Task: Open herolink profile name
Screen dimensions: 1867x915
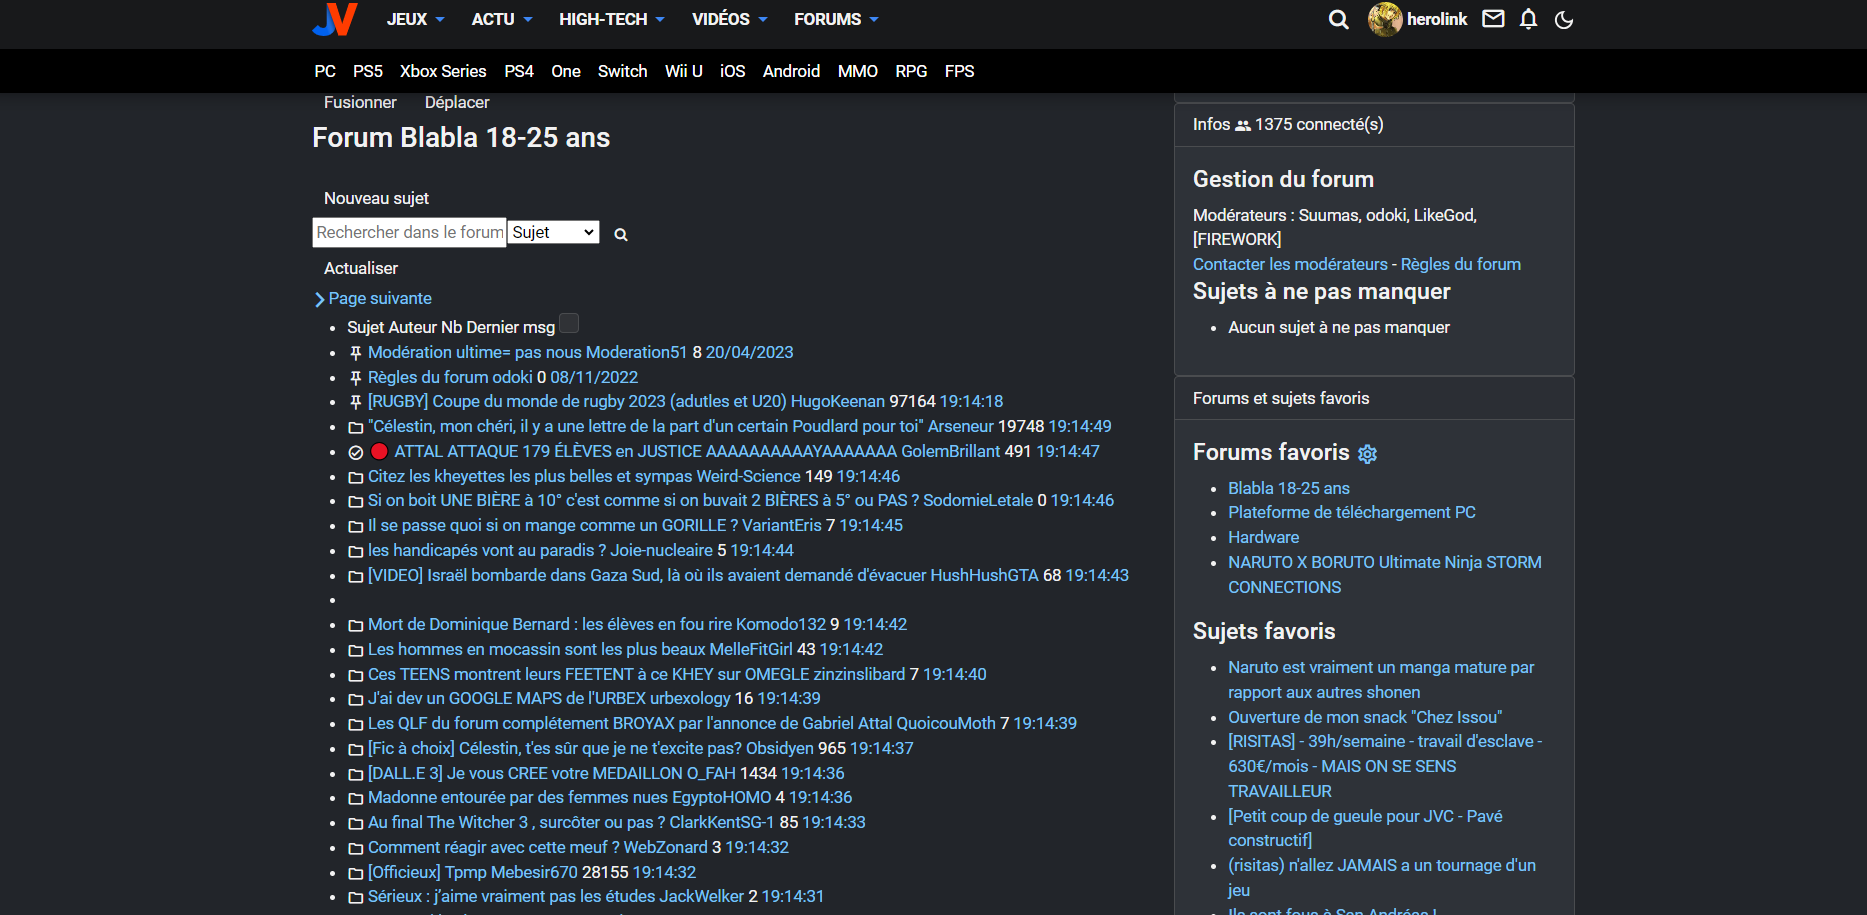Action: [x=1437, y=19]
